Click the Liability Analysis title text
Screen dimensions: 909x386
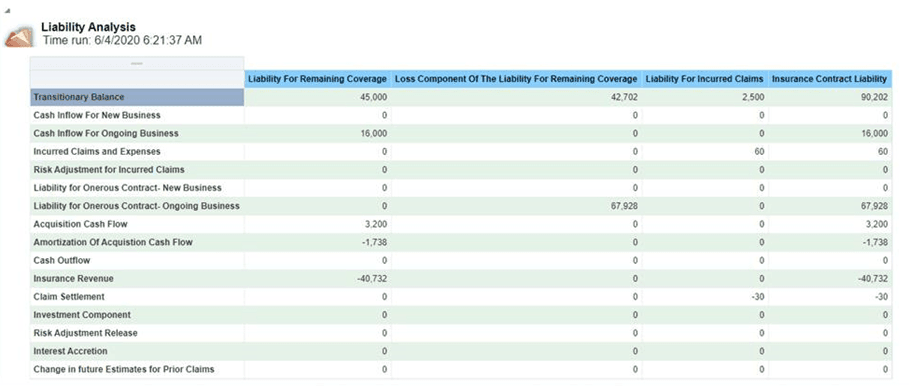pyautogui.click(x=89, y=27)
